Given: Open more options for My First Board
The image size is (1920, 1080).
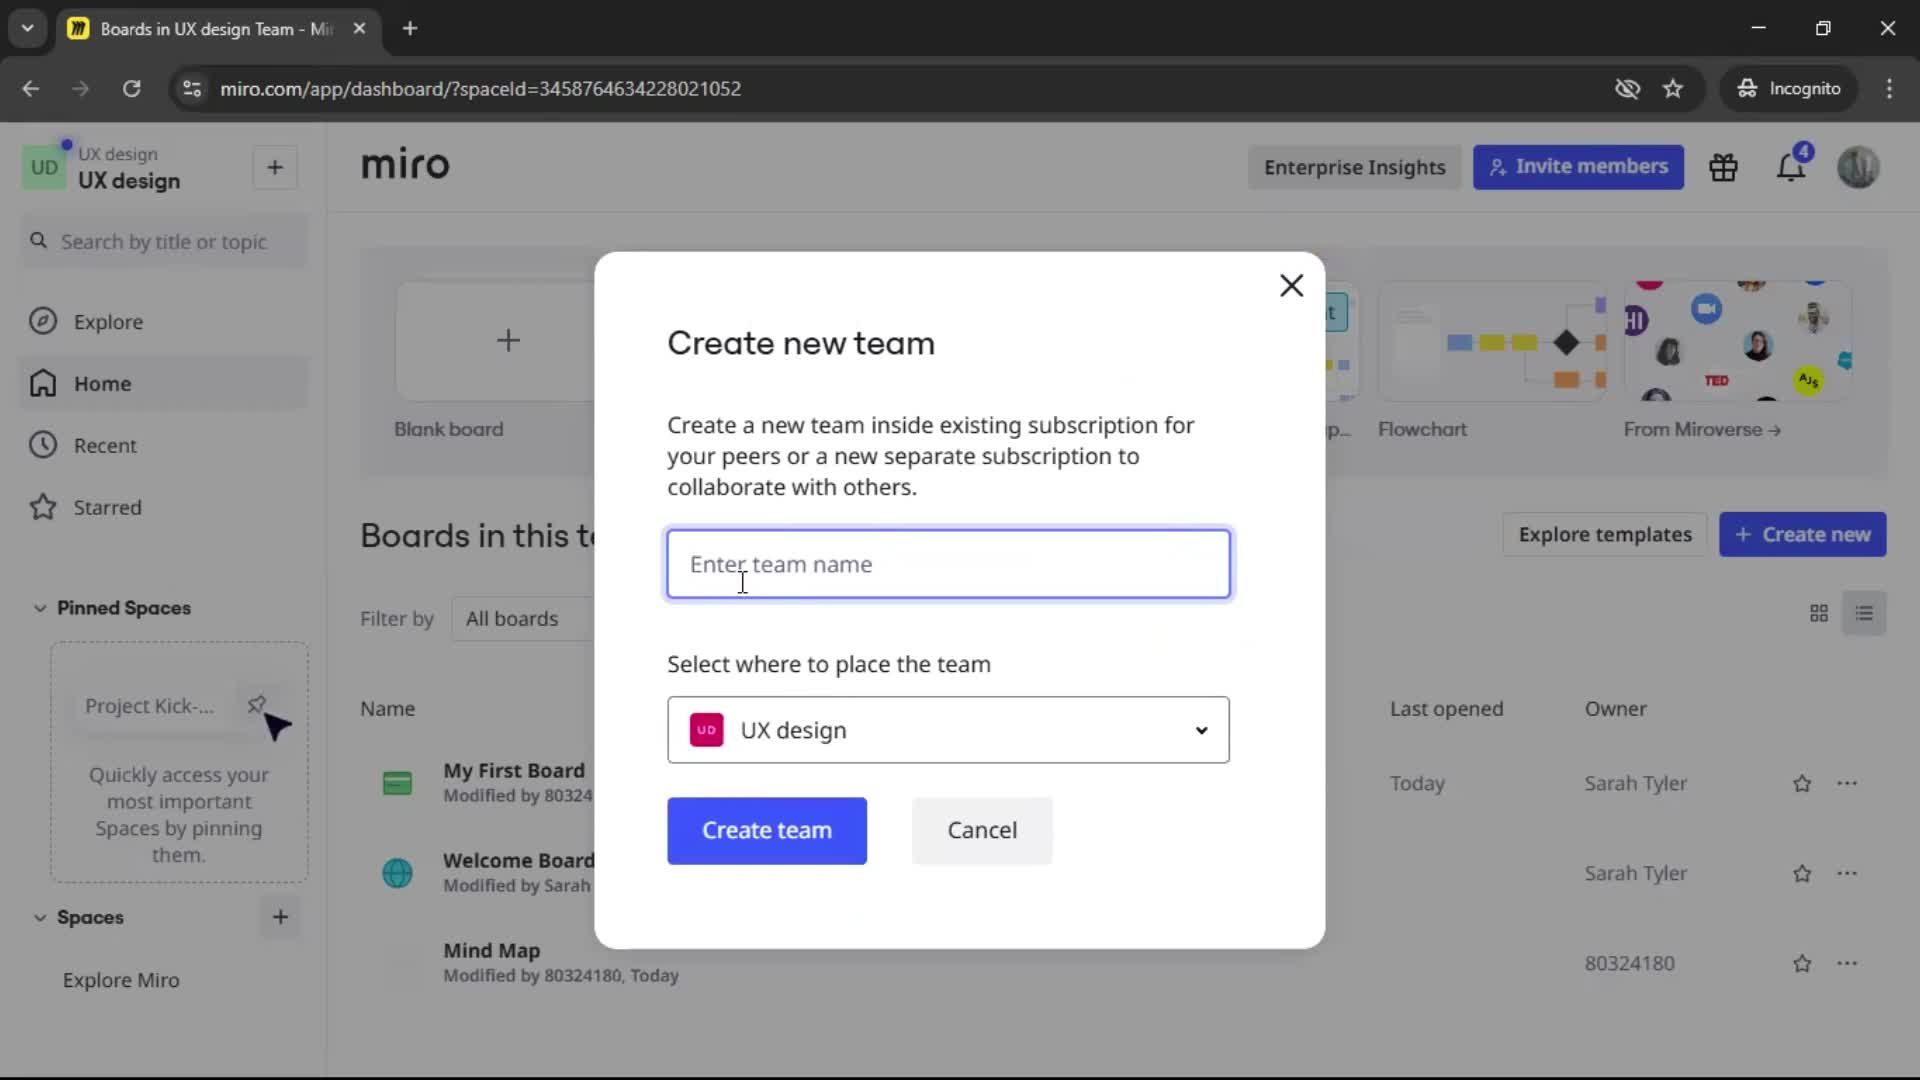Looking at the screenshot, I should (x=1847, y=784).
